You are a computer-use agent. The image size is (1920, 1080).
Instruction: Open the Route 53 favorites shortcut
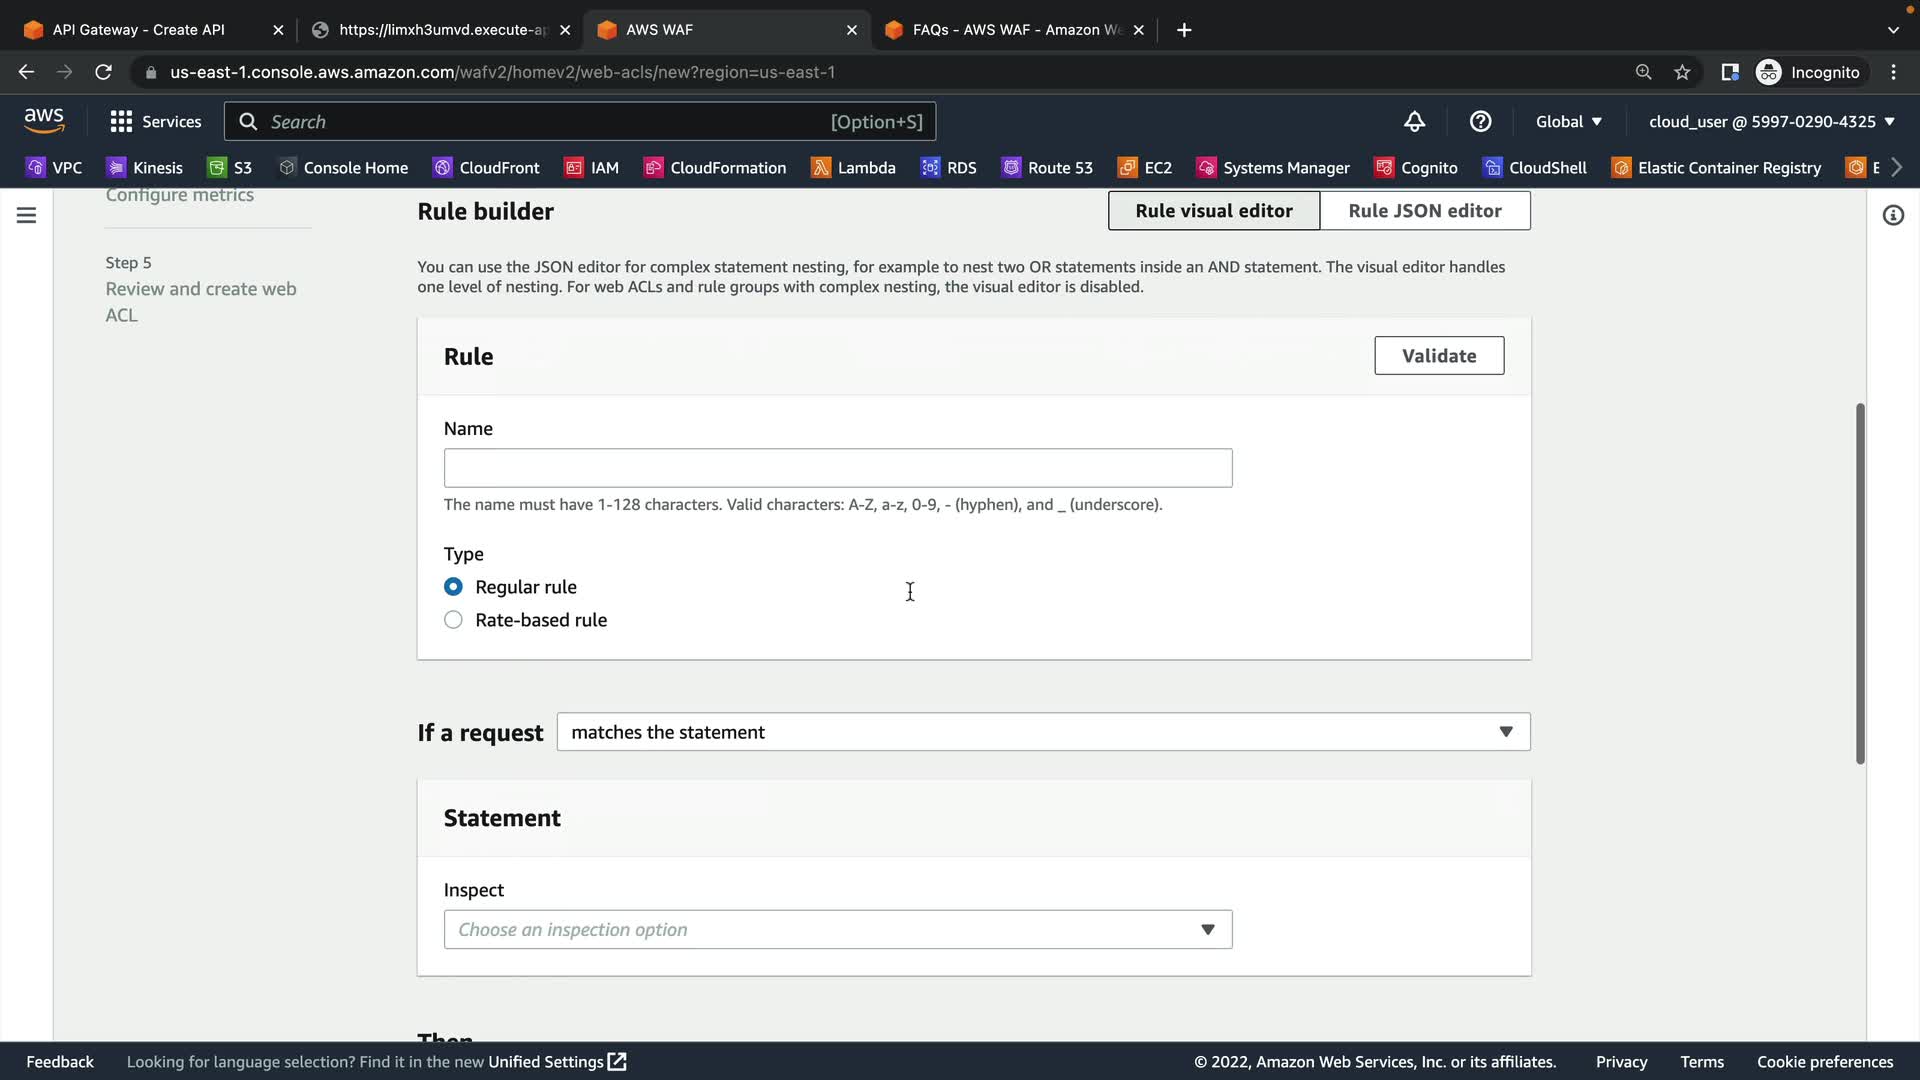pyautogui.click(x=1047, y=167)
